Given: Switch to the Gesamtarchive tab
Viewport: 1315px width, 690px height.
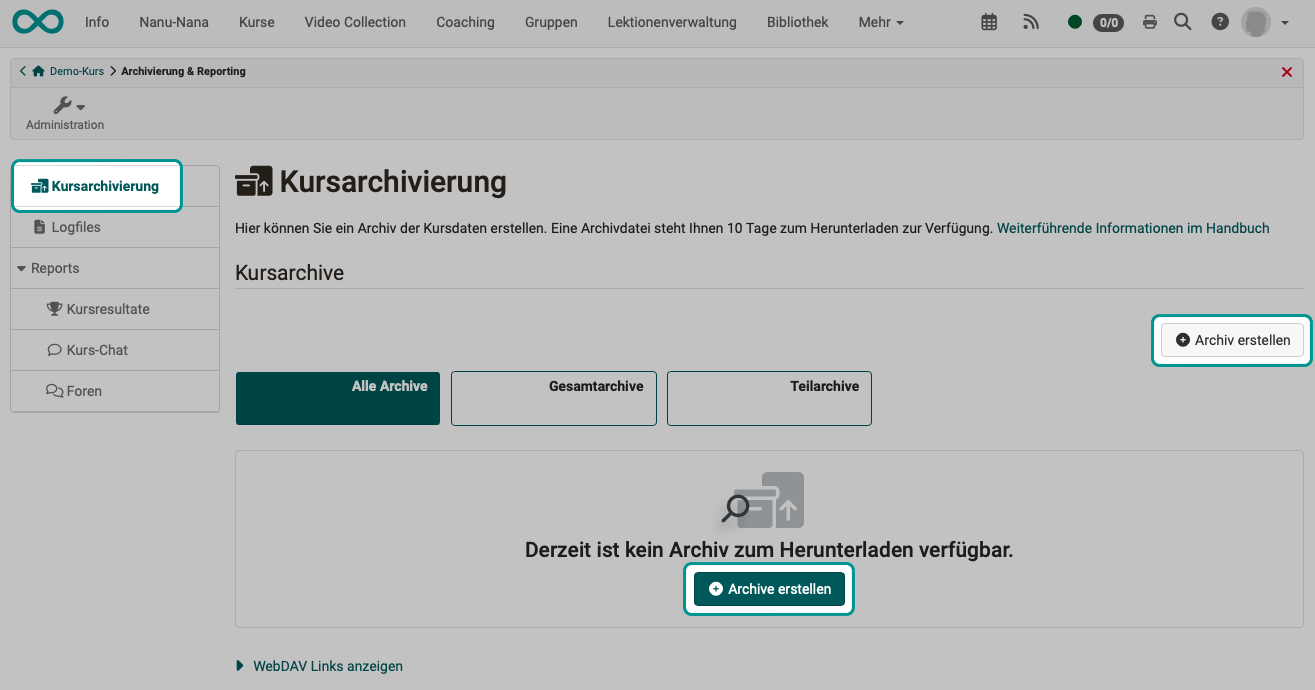Looking at the screenshot, I should click(x=554, y=398).
